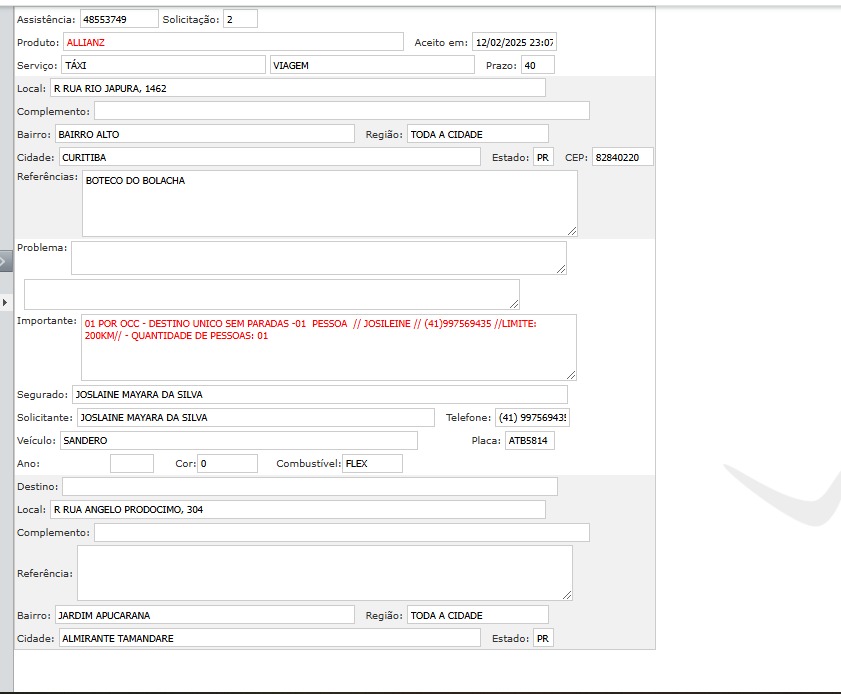Click destination Local field RUA ANGELO PRODOCIMO
841x694 pixels.
[298, 510]
